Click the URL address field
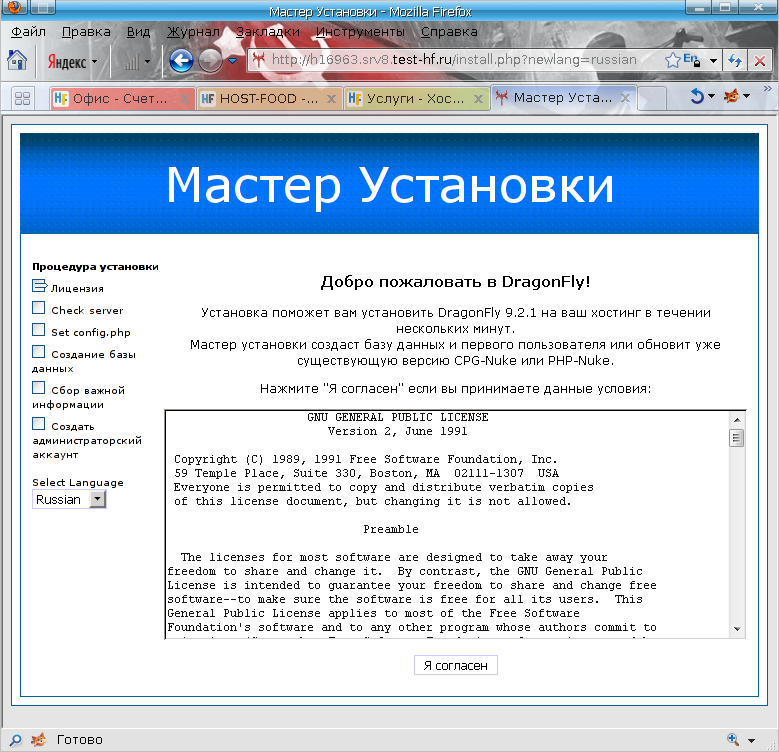779x752 pixels. click(x=450, y=60)
